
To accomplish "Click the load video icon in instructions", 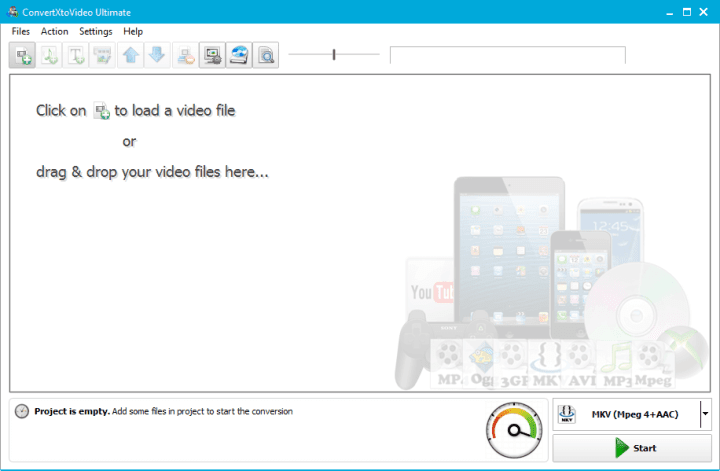I will tap(101, 111).
